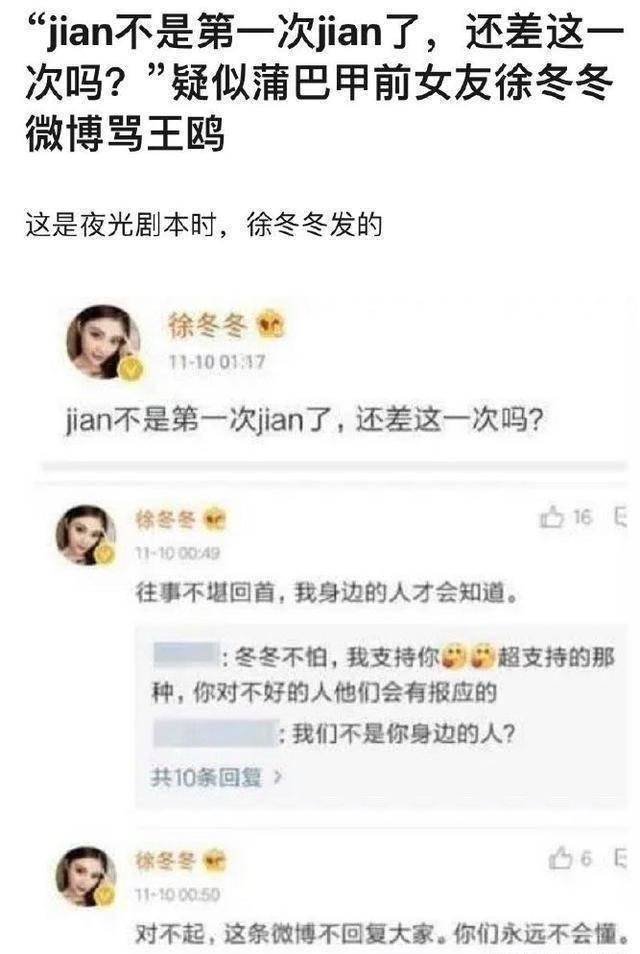This screenshot has width=640, height=954.
Task: Open the reply icon beside 16 likes
Action: (621, 518)
